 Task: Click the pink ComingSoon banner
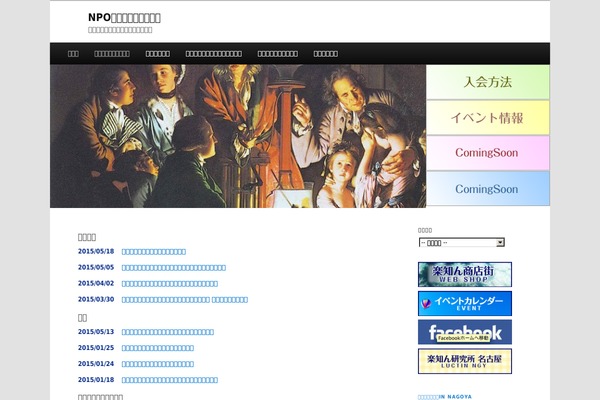click(x=488, y=153)
